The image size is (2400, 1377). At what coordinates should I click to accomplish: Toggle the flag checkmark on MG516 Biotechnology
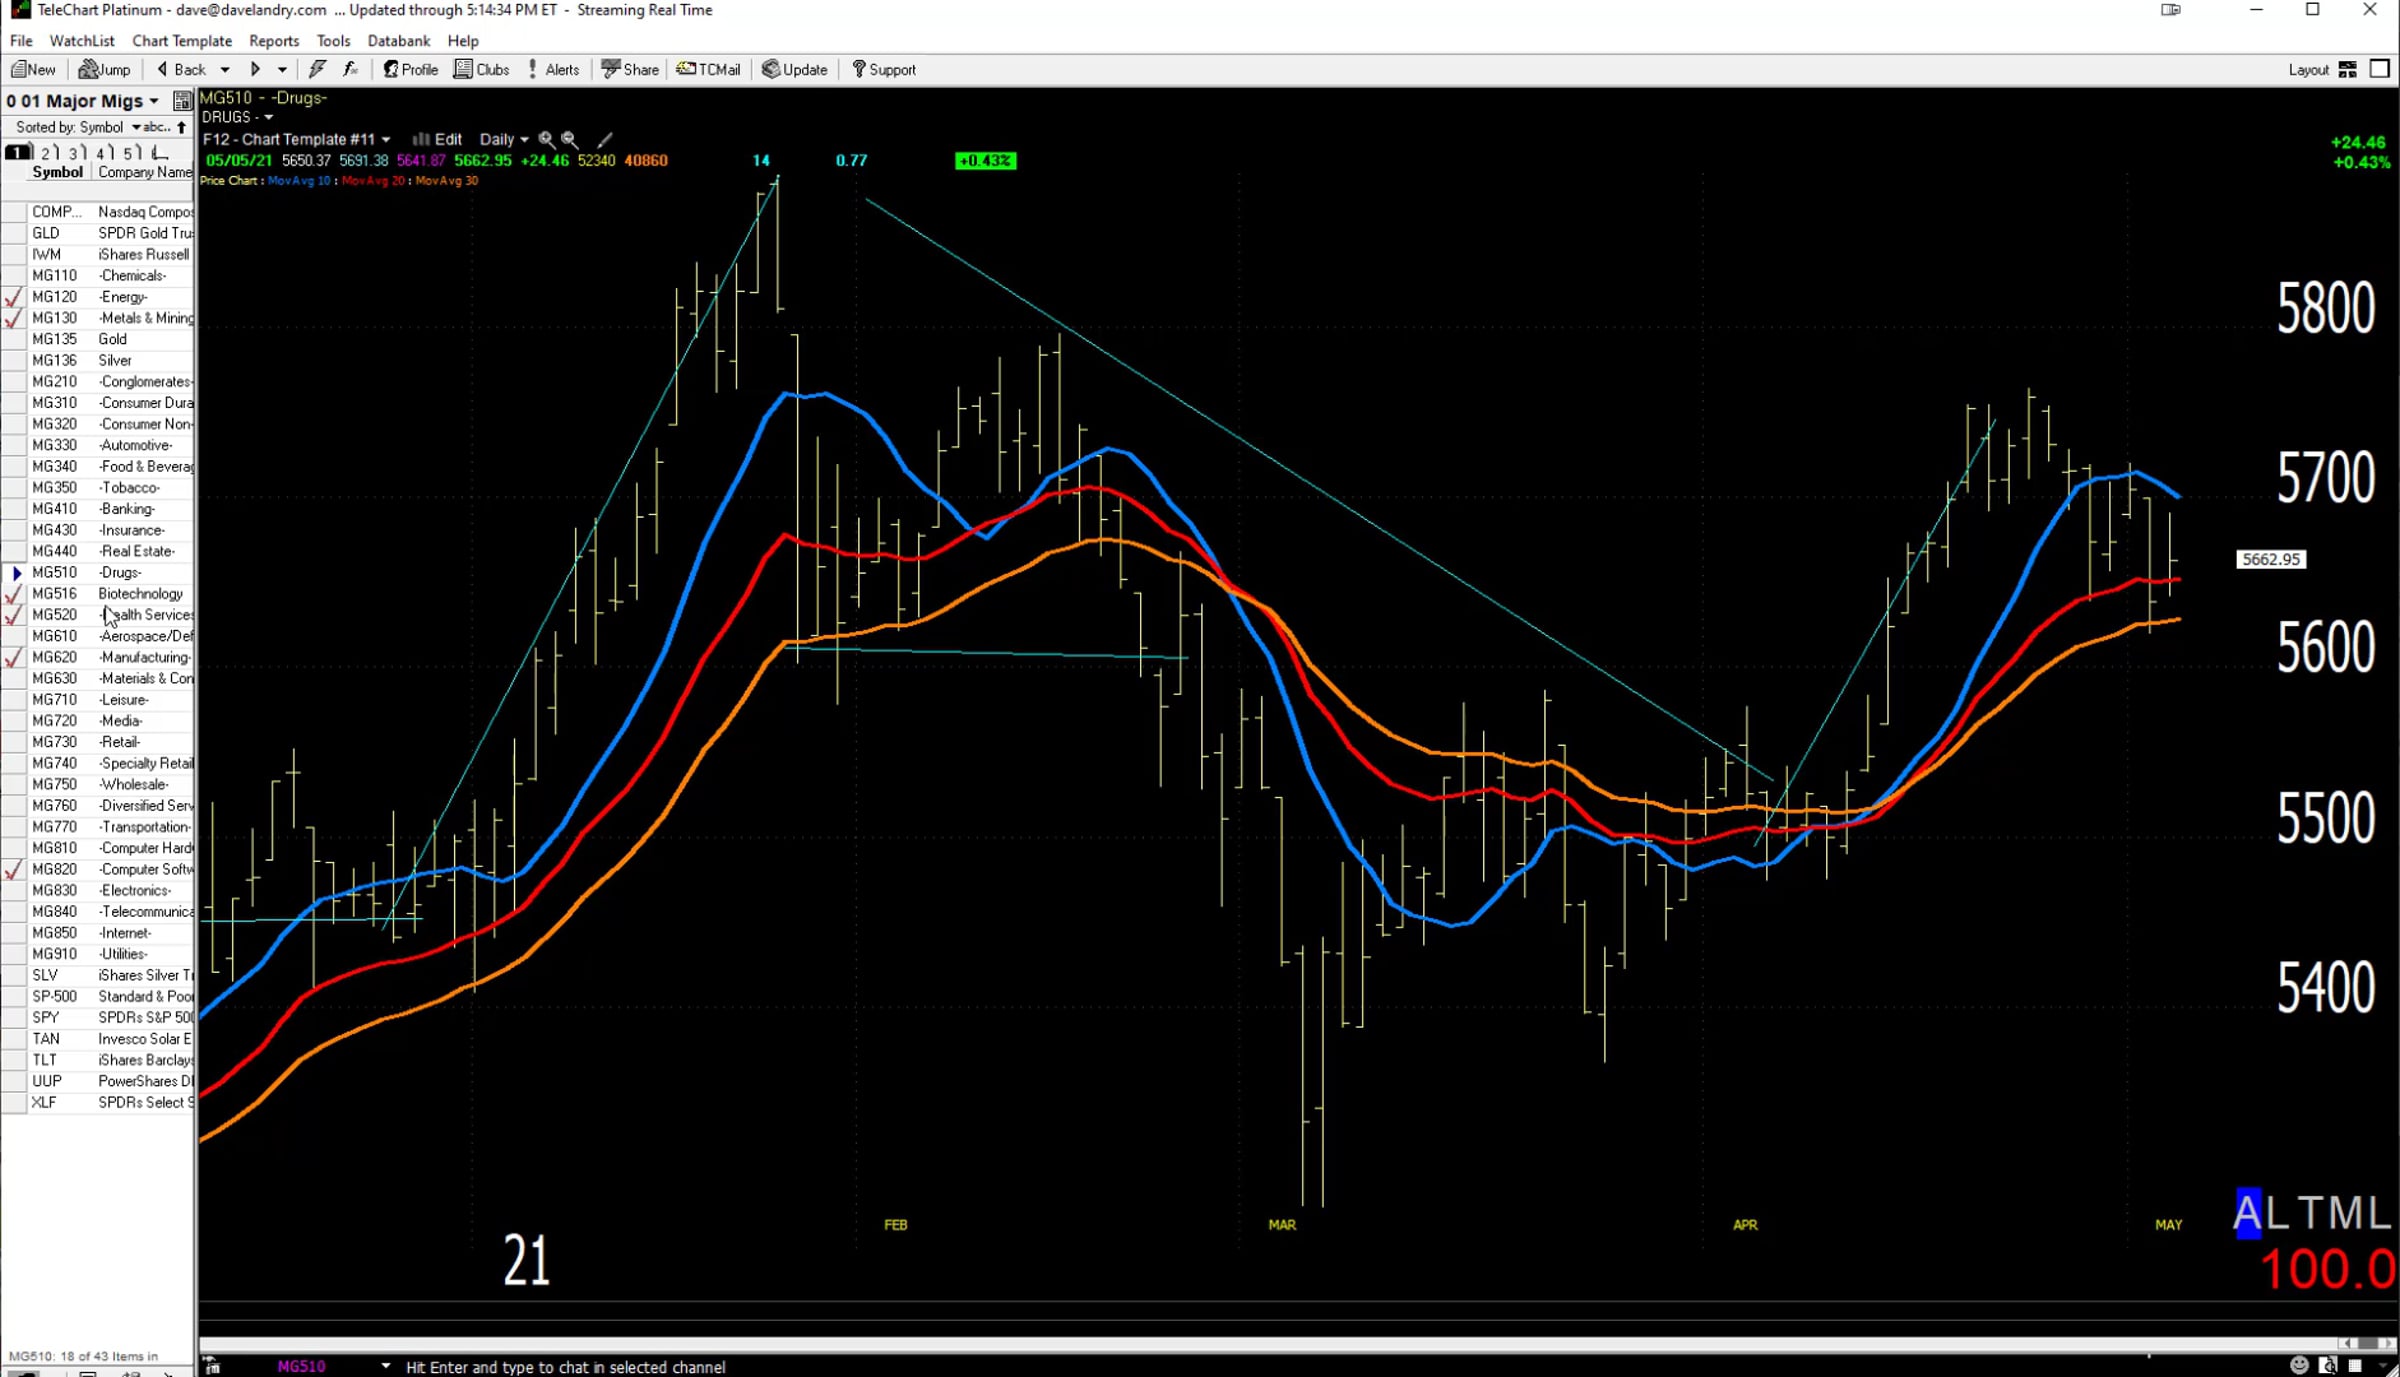pyautogui.click(x=14, y=594)
